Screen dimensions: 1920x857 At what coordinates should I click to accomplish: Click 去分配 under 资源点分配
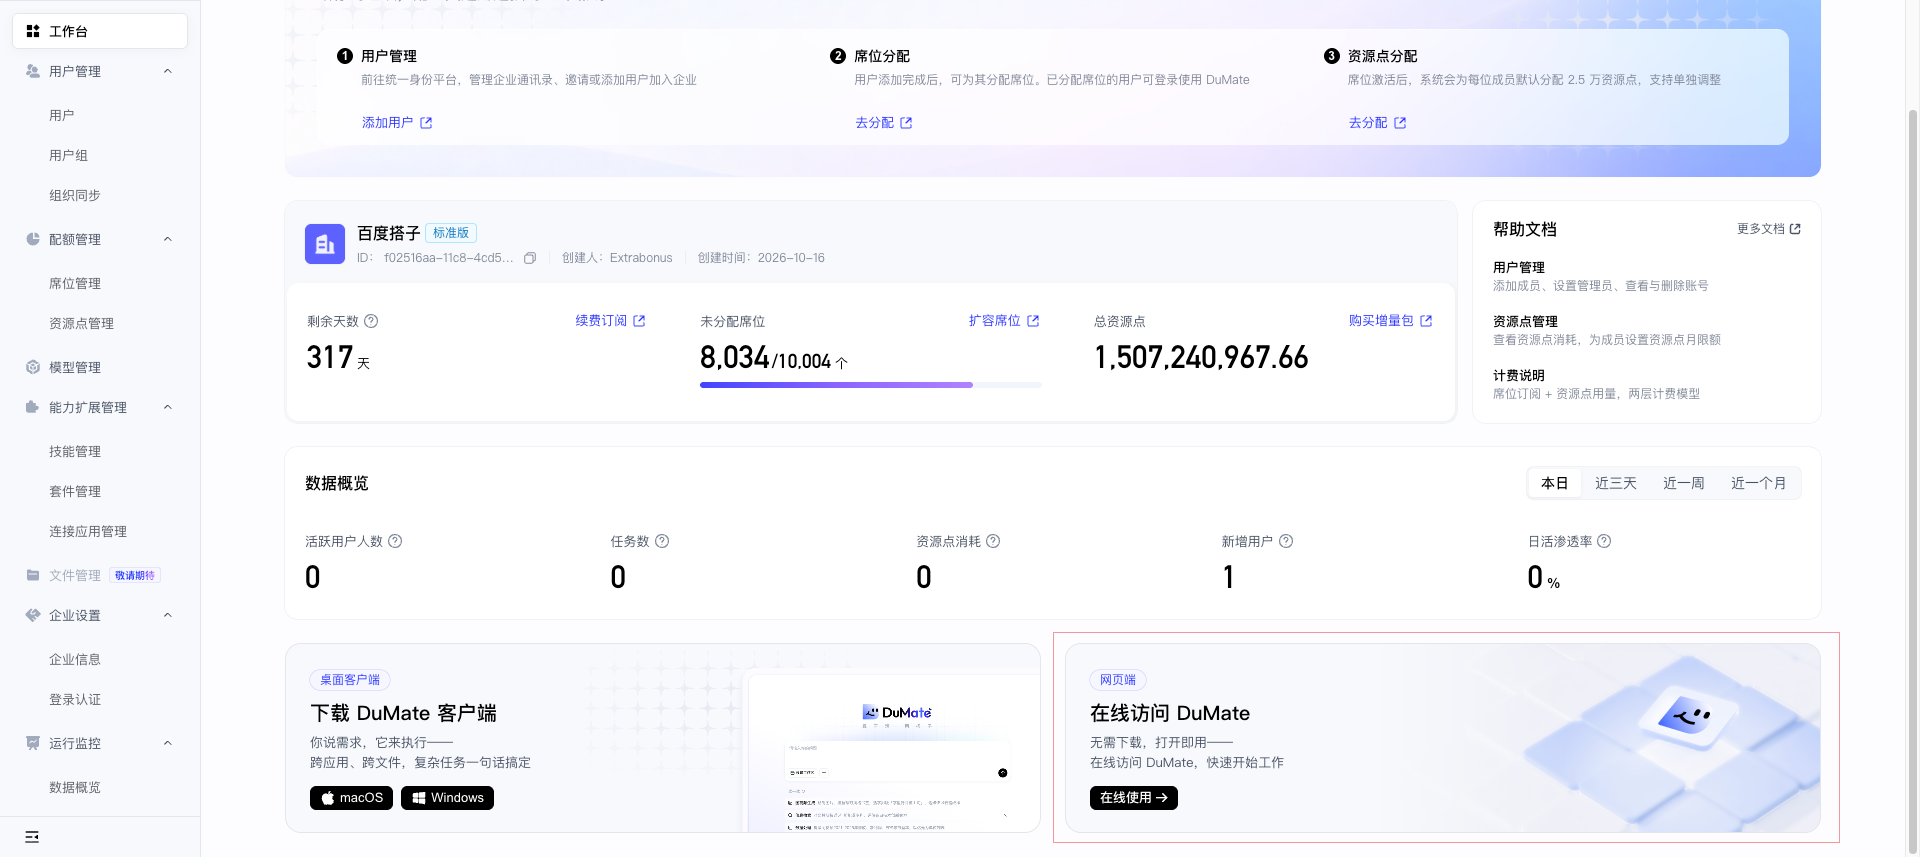1378,122
